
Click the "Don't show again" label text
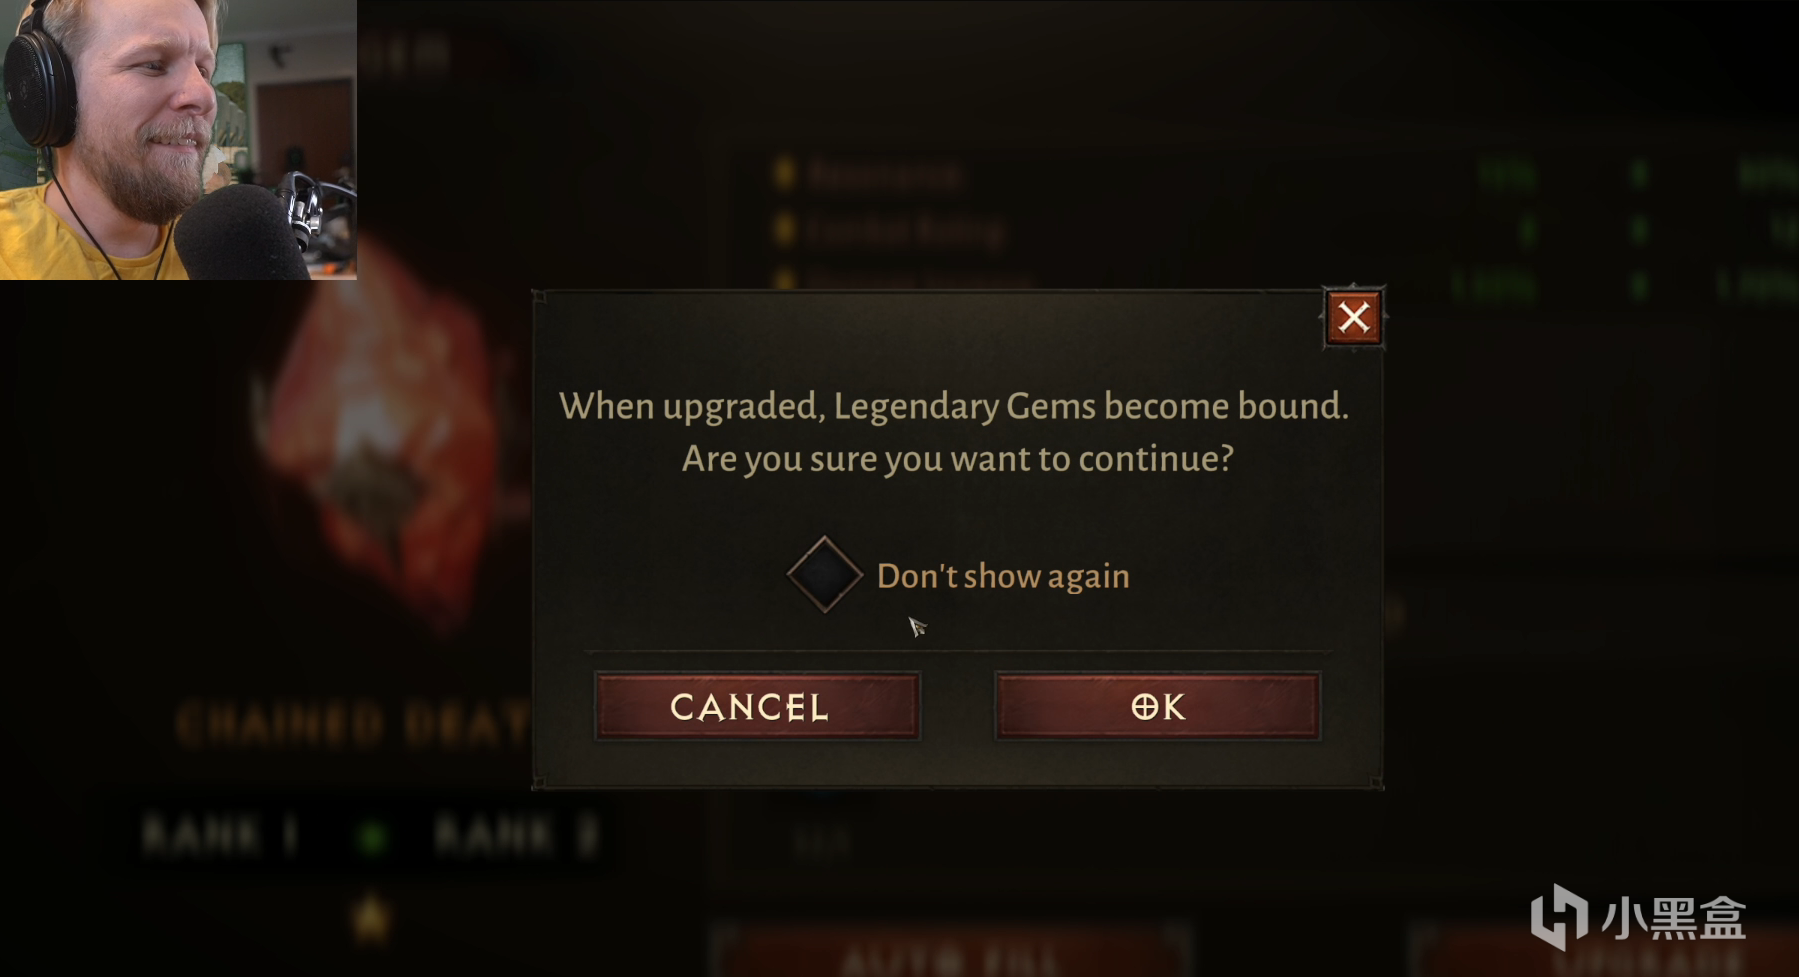pos(1003,576)
